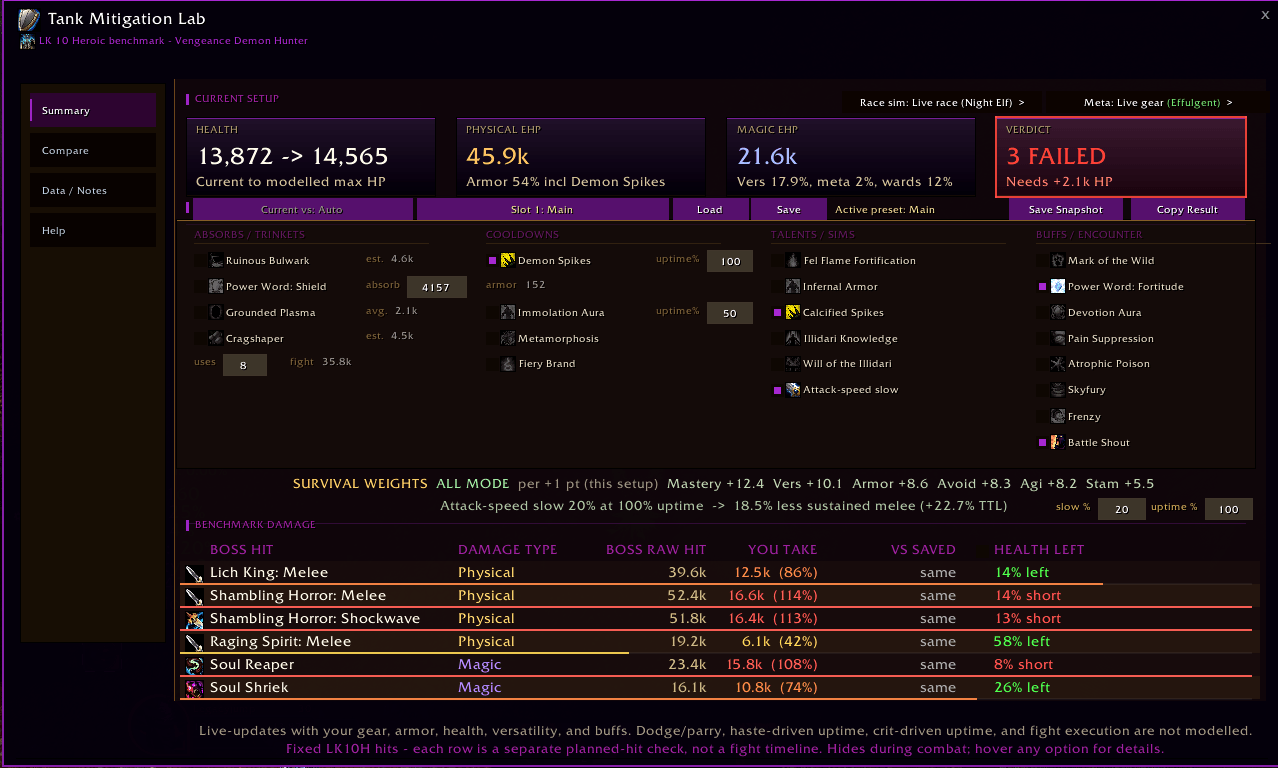Screen dimensions: 1278x768
Task: Click the Mastery +12.4 survival weight
Action: (716, 483)
